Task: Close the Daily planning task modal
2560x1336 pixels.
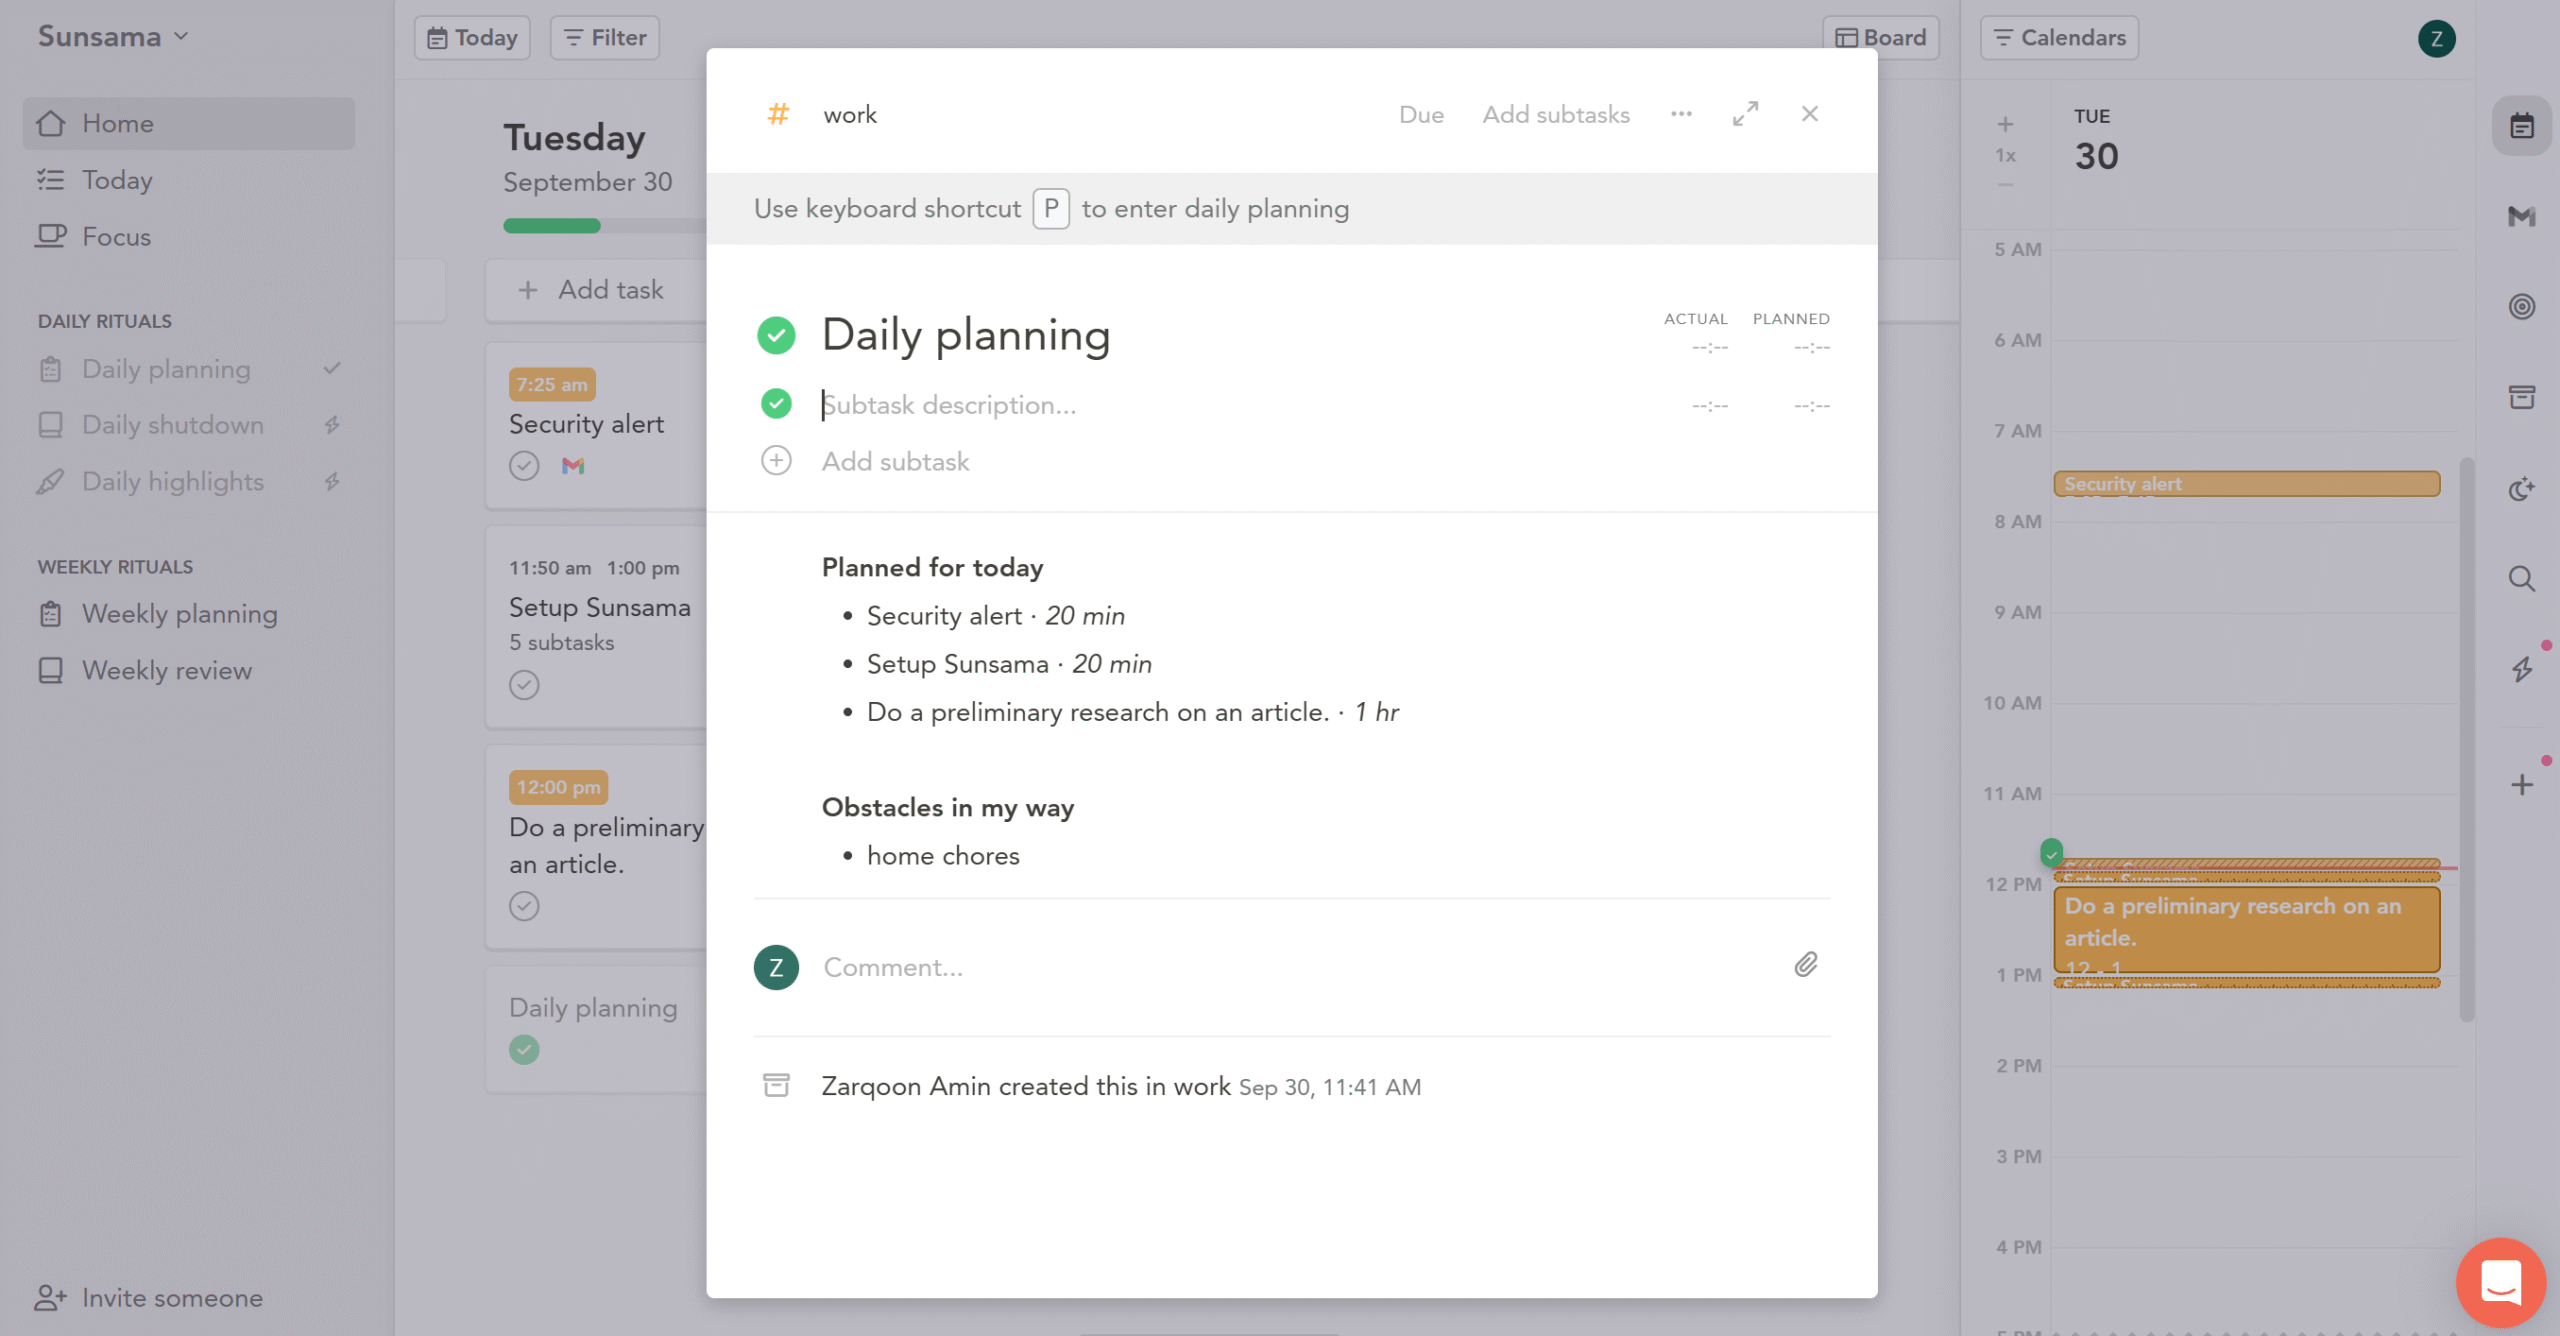Action: point(1809,114)
